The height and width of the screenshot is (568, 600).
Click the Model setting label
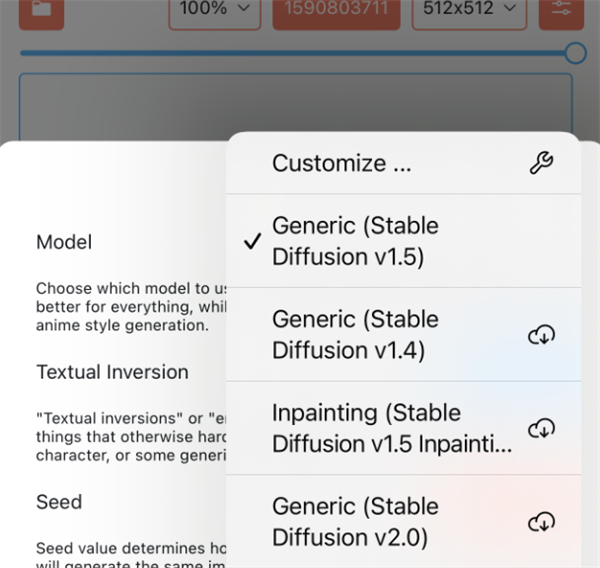64,242
